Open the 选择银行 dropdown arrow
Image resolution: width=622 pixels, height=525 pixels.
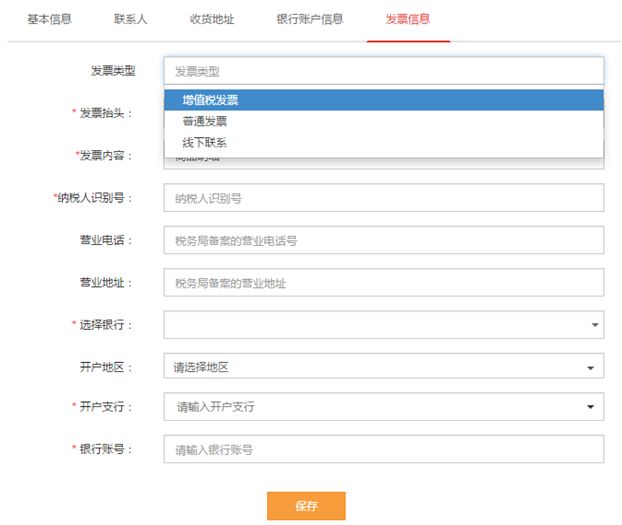tap(595, 325)
